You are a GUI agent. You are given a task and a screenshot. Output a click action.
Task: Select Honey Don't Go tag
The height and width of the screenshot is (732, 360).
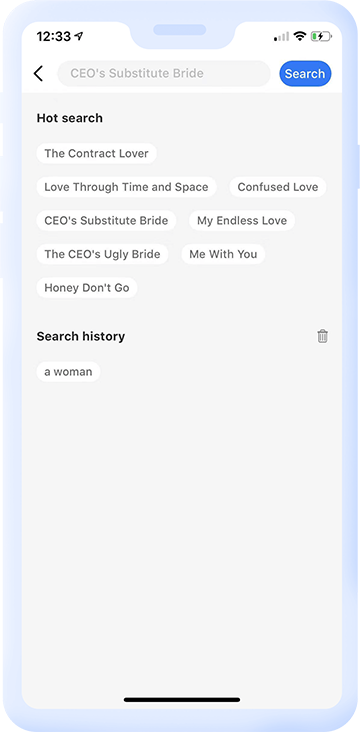87,288
